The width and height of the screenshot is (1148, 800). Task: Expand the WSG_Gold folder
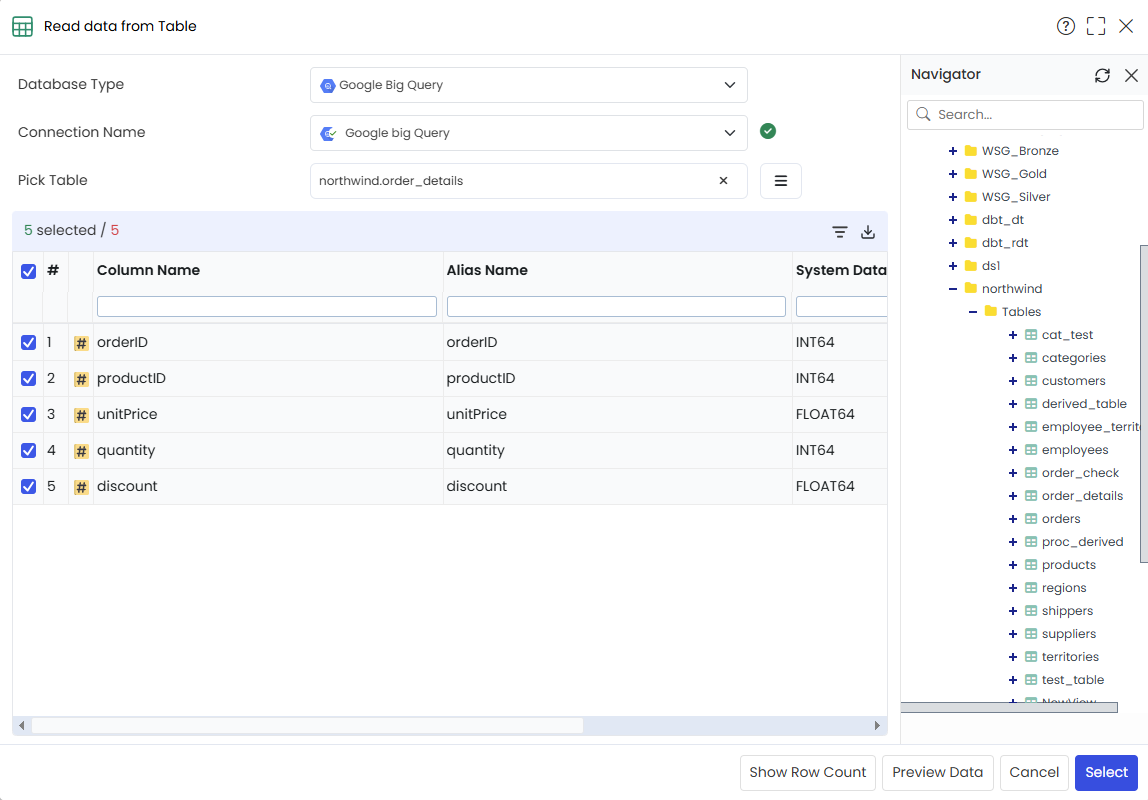pyautogui.click(x=953, y=174)
